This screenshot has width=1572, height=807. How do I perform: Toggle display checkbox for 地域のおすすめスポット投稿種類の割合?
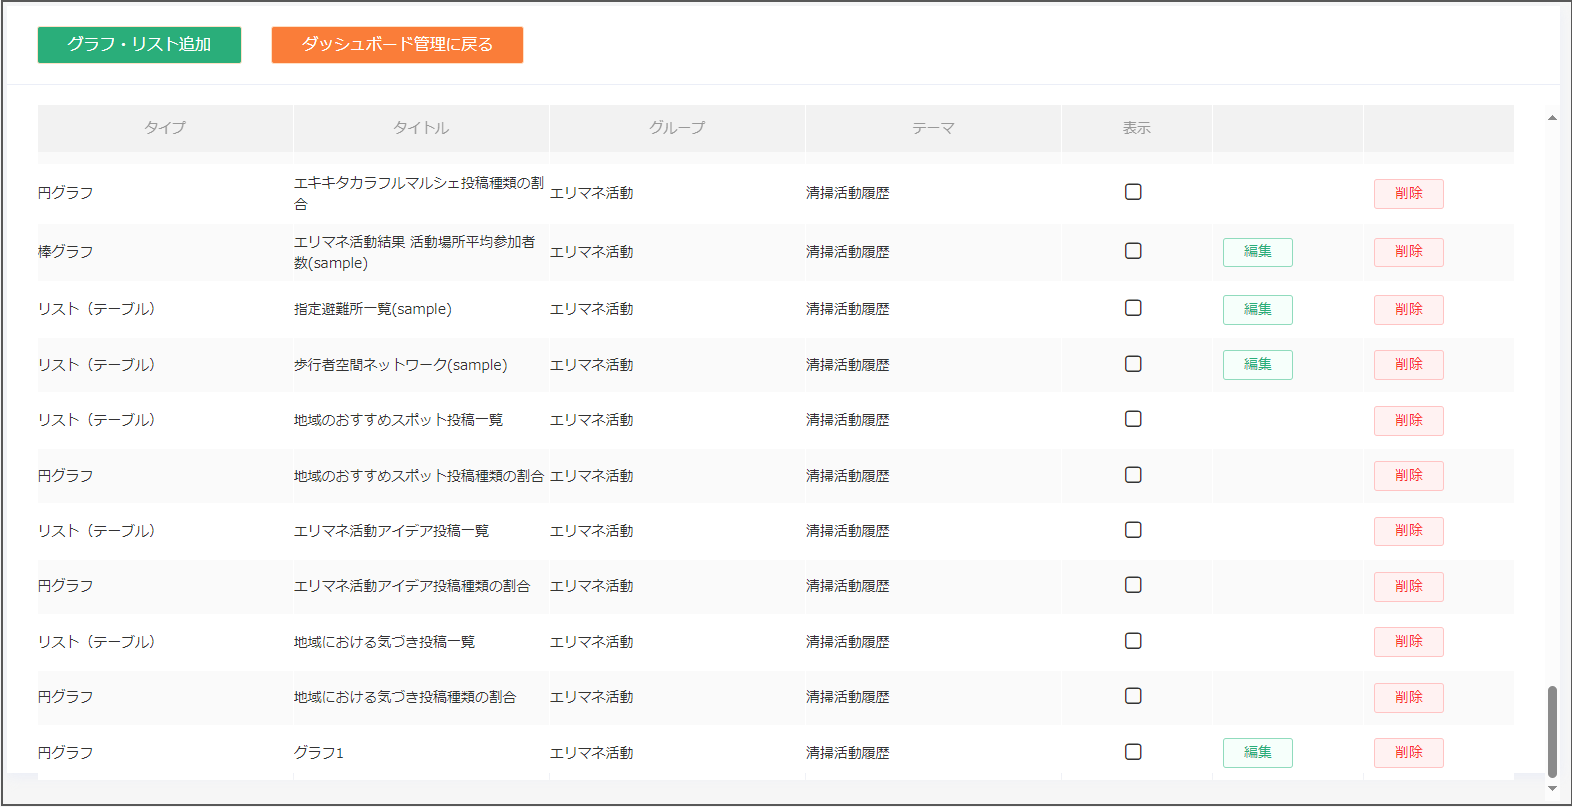click(1133, 475)
